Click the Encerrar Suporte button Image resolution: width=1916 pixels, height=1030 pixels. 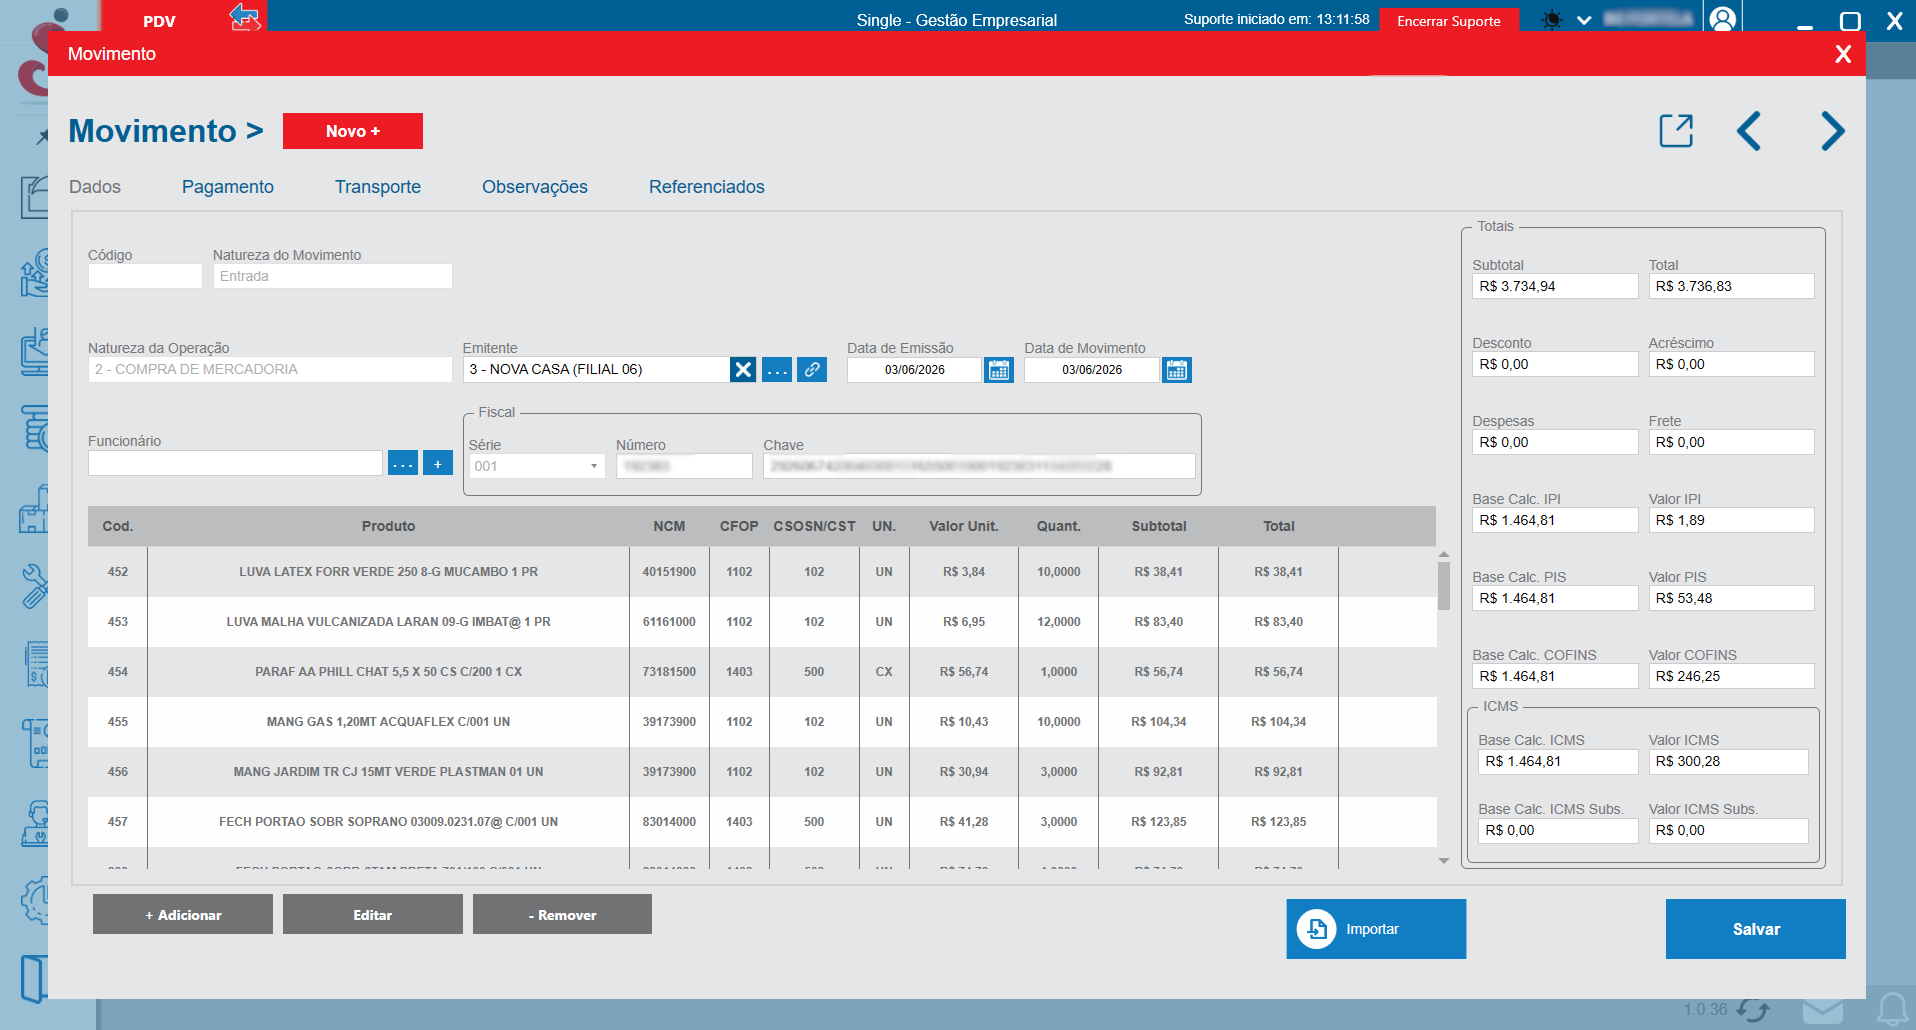point(1449,21)
